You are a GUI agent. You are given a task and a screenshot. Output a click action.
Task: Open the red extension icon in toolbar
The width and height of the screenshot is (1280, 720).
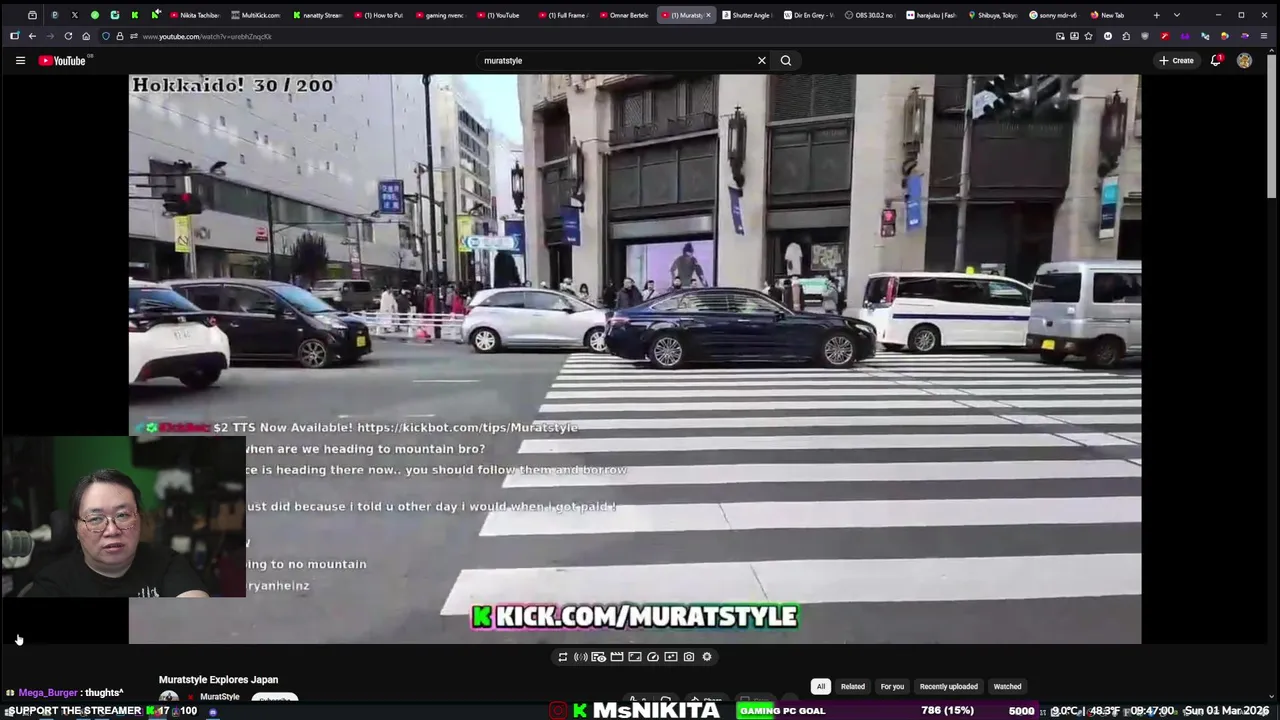[1165, 36]
